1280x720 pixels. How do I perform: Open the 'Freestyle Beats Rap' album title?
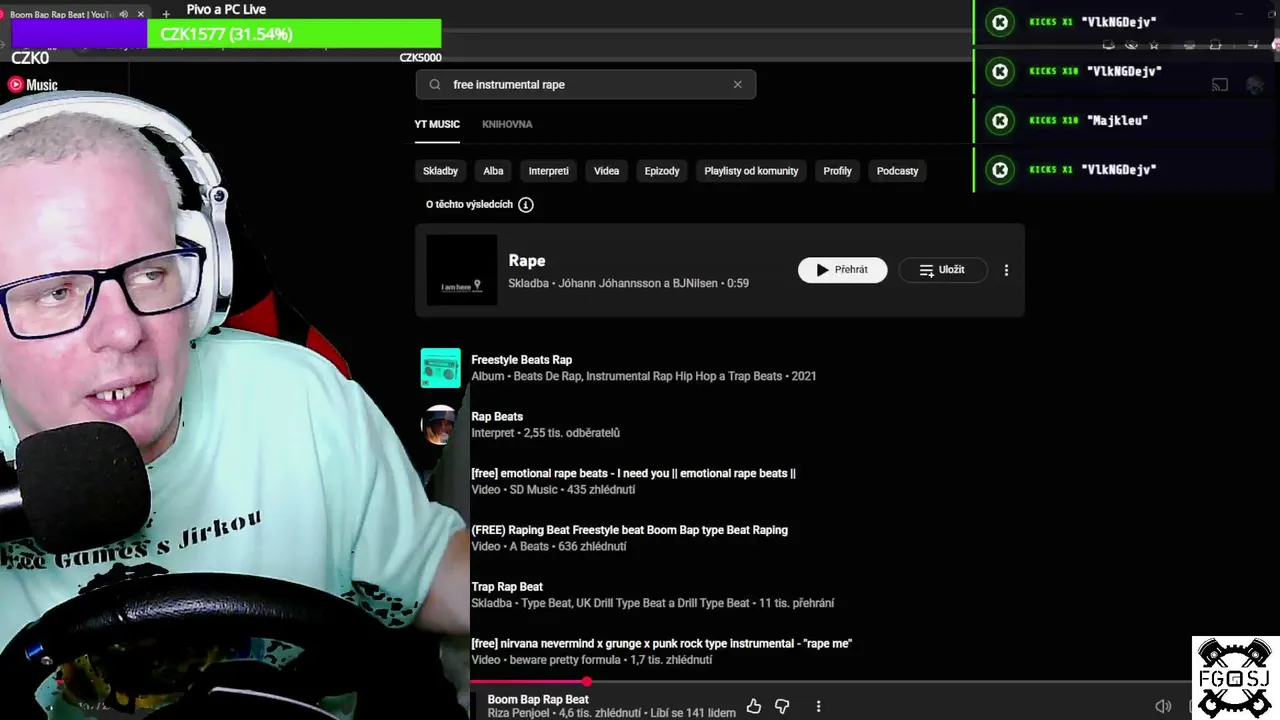pos(521,360)
